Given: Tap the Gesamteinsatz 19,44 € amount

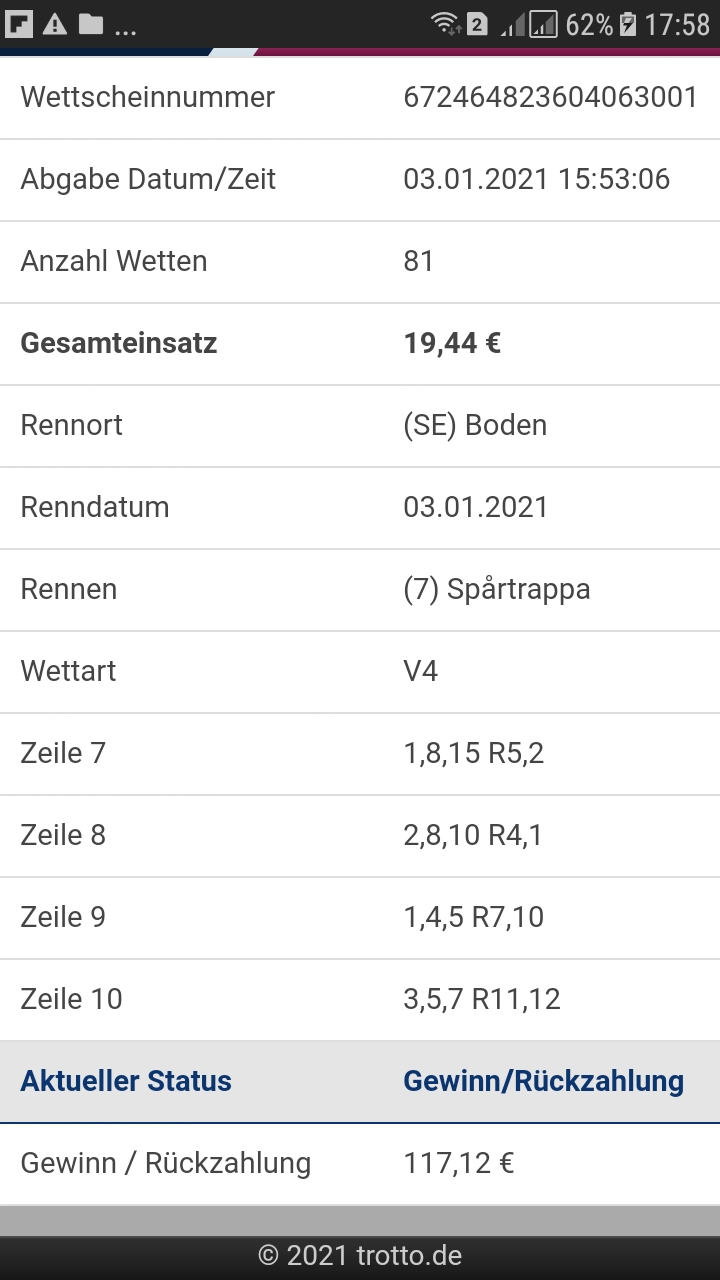Looking at the screenshot, I should [452, 343].
